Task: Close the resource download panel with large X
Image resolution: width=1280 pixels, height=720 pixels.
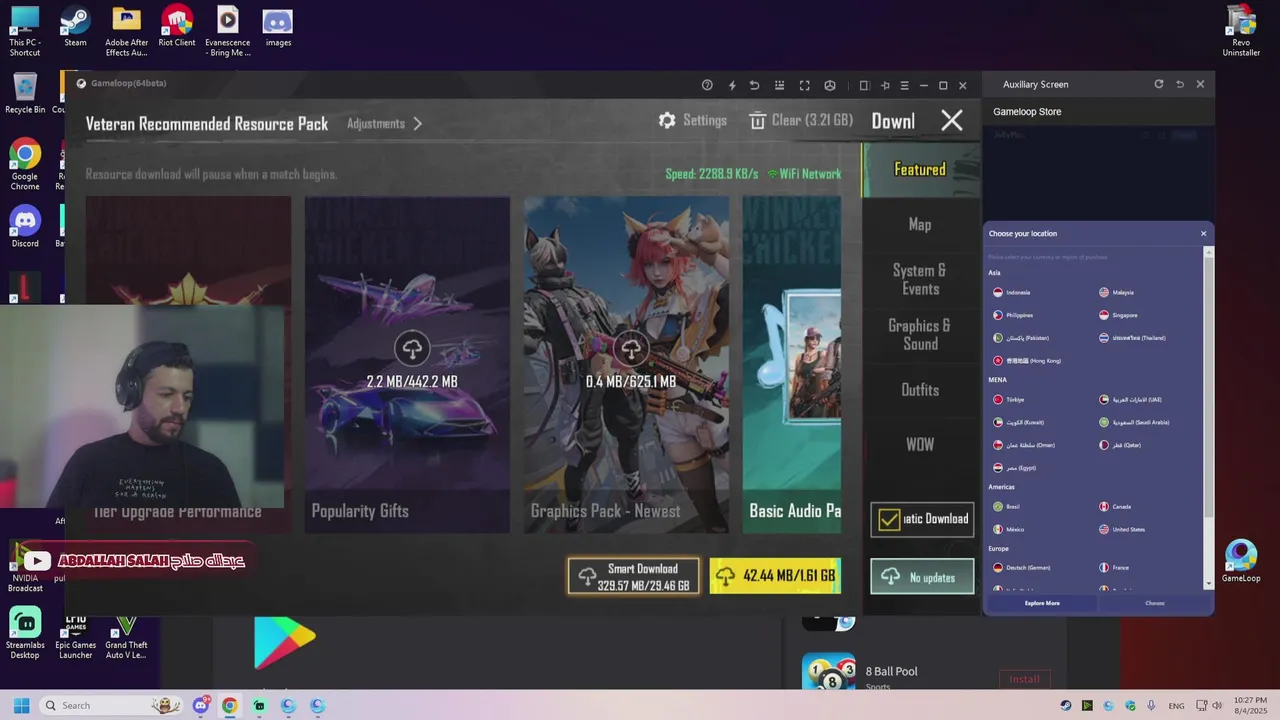Action: (x=952, y=121)
